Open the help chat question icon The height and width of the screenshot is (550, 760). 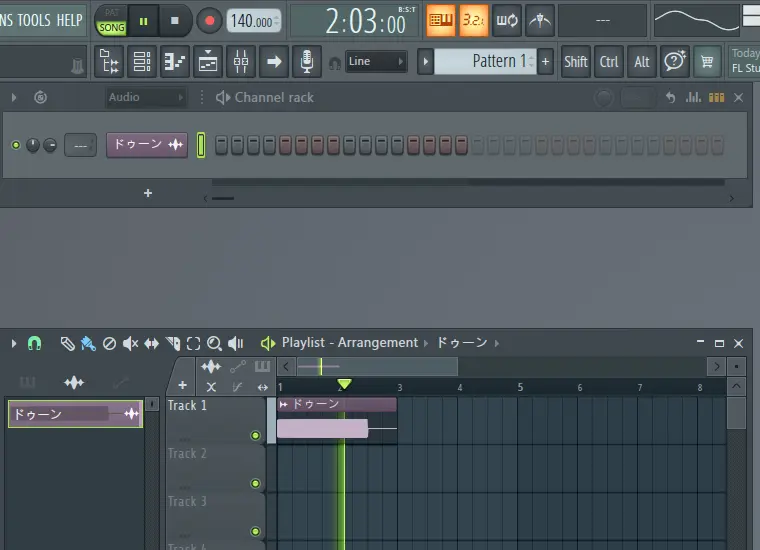pos(674,62)
